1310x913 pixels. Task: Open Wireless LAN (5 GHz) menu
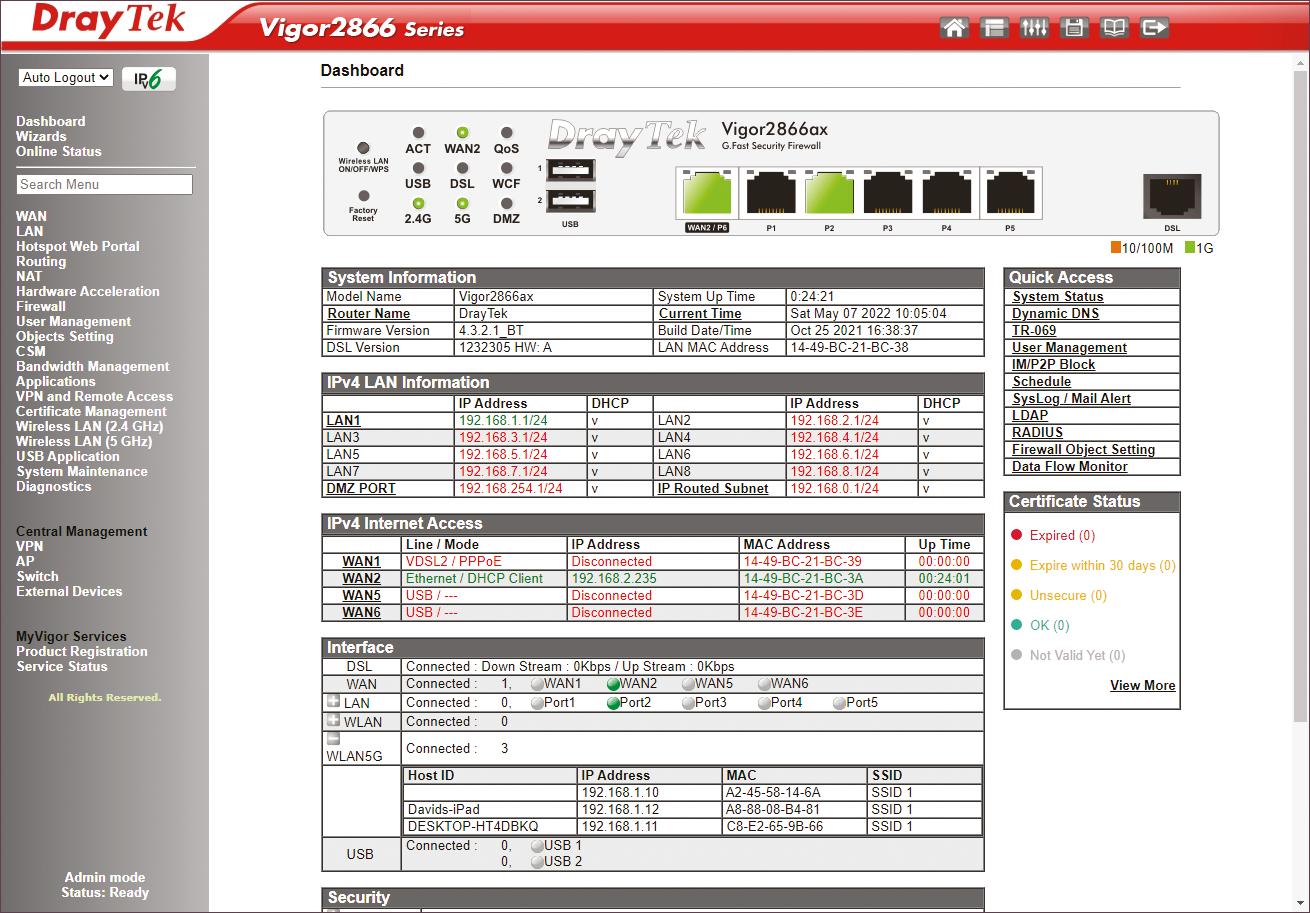click(x=84, y=441)
